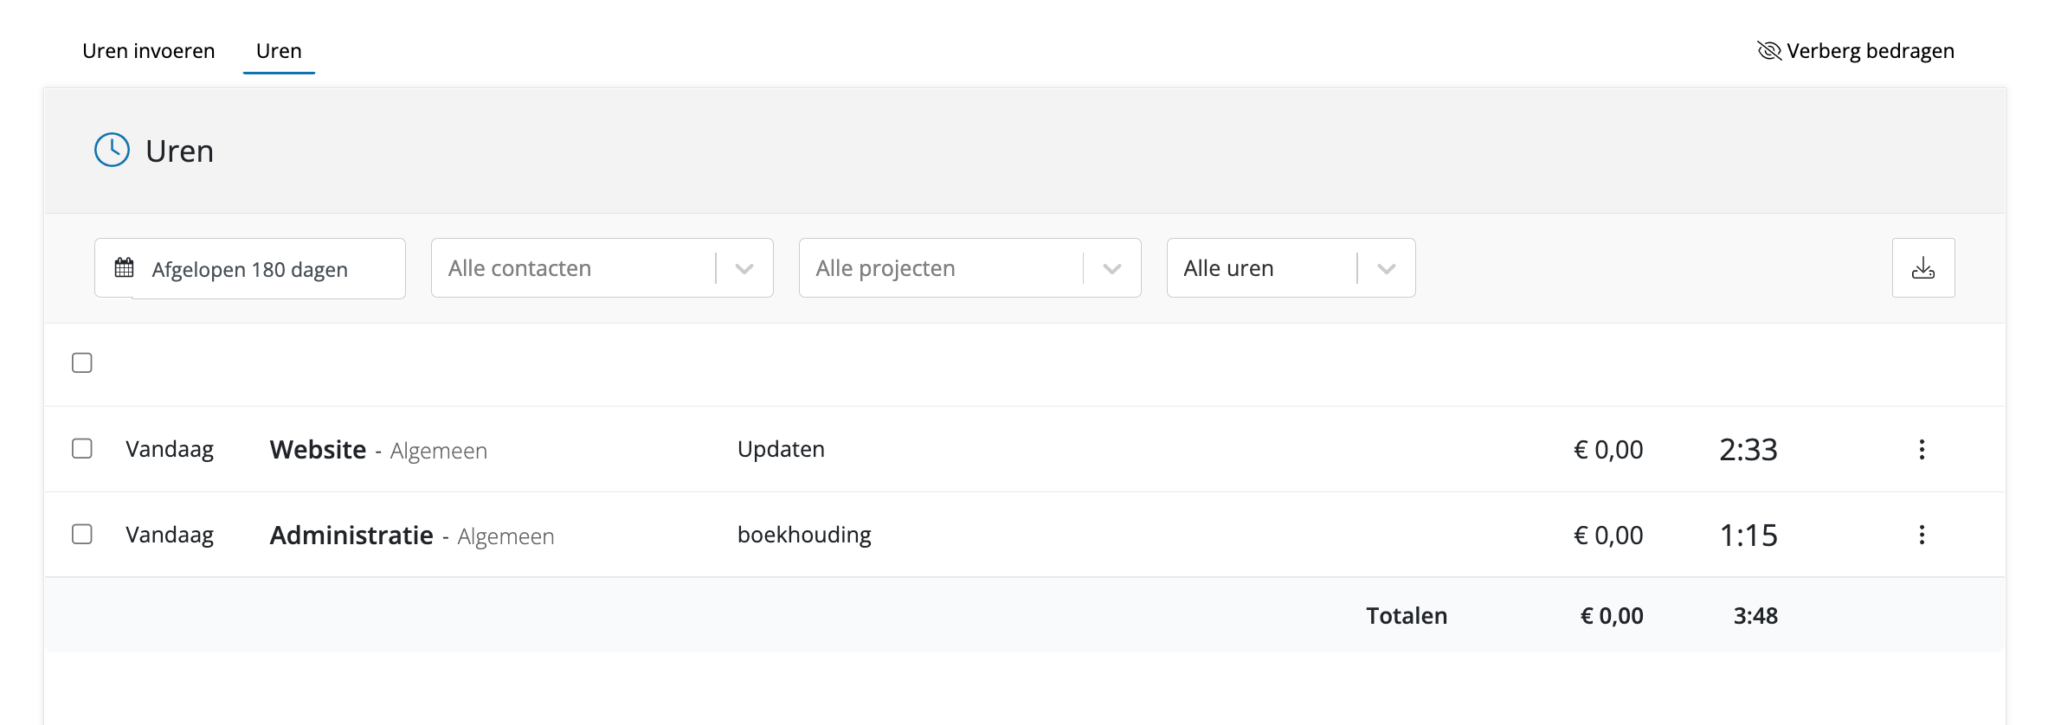Open the three-dot menu for Website row
This screenshot has width=2048, height=725.
pyautogui.click(x=1921, y=449)
